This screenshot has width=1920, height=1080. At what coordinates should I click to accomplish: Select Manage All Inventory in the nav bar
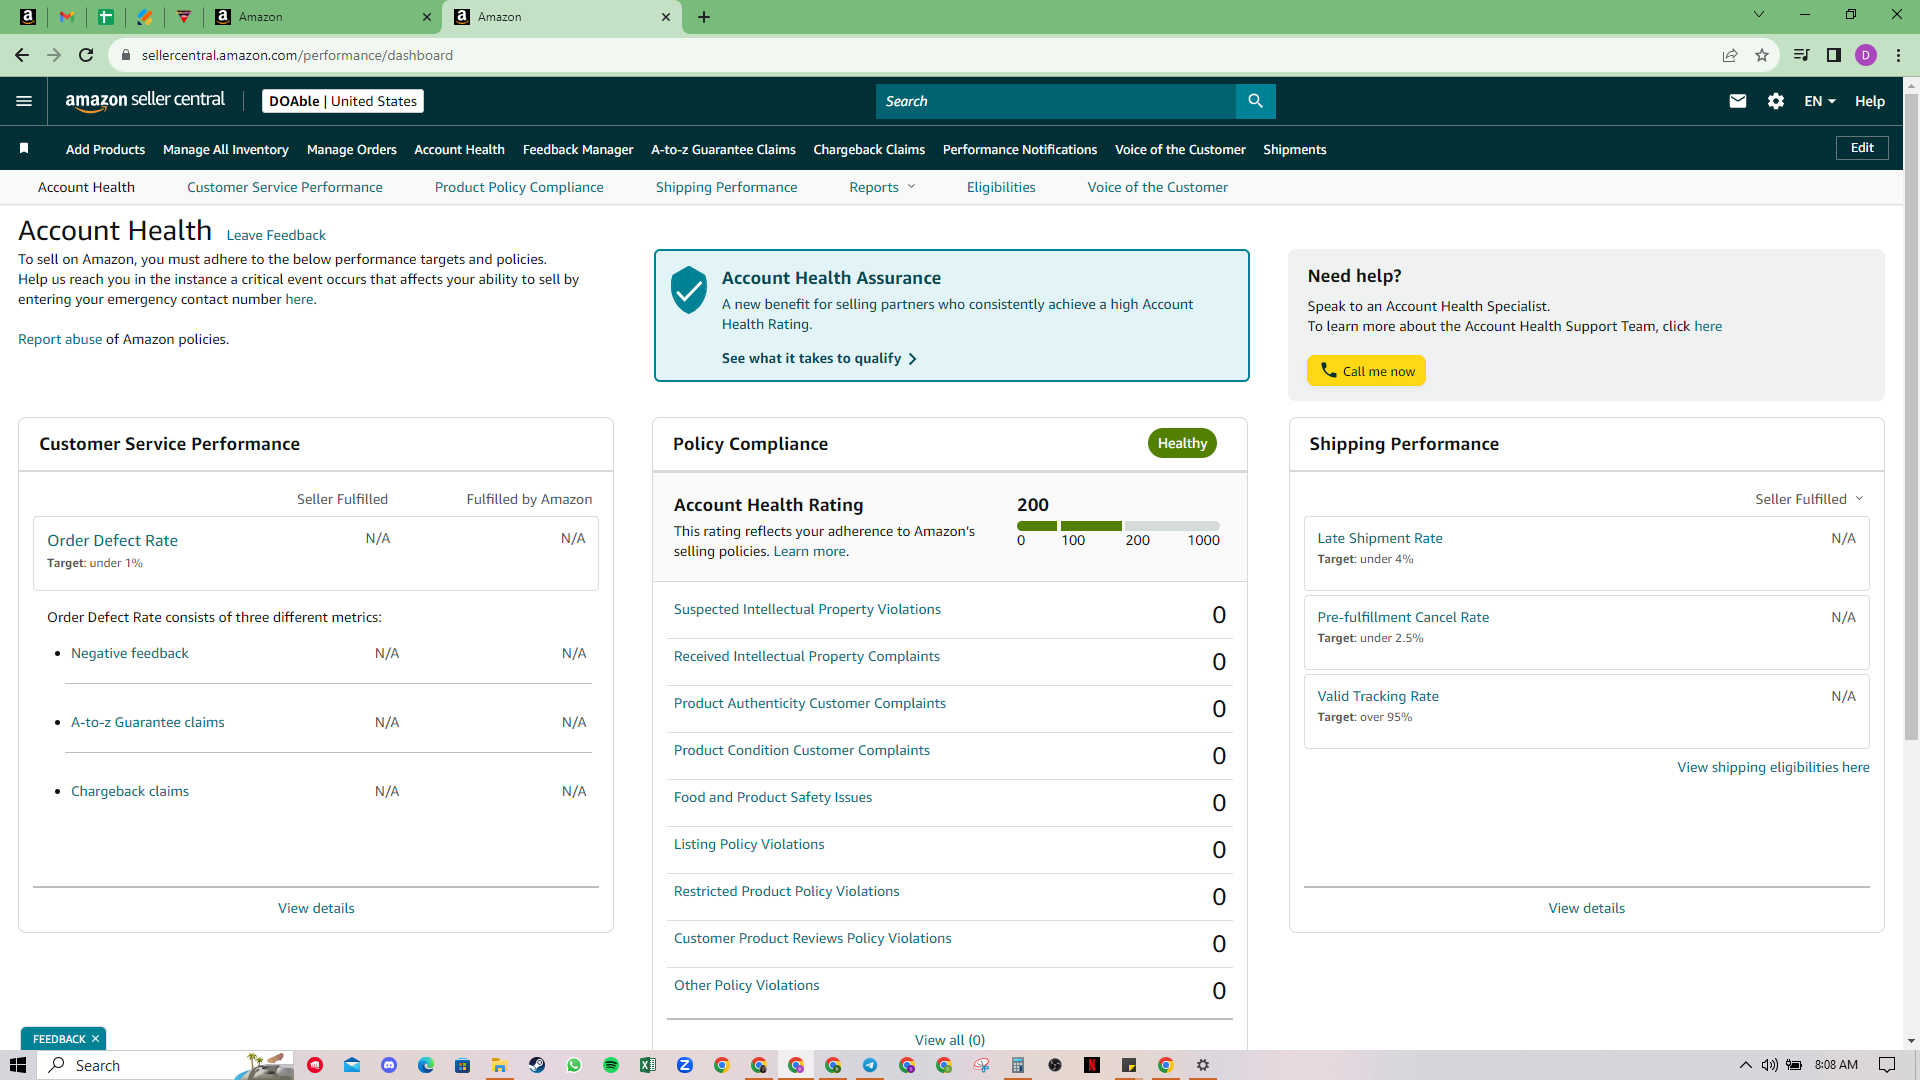[x=226, y=149]
